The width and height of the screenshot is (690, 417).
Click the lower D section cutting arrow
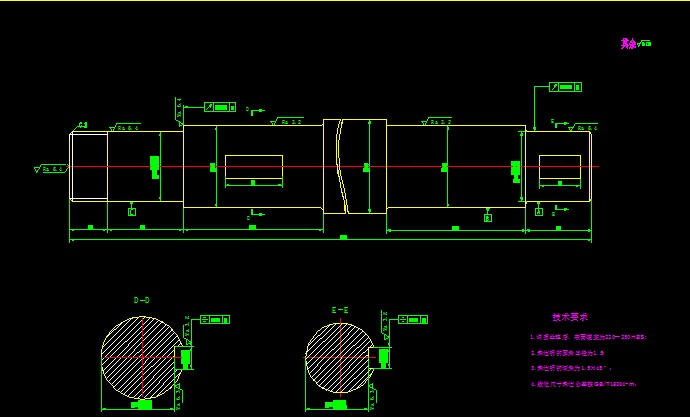[256, 215]
